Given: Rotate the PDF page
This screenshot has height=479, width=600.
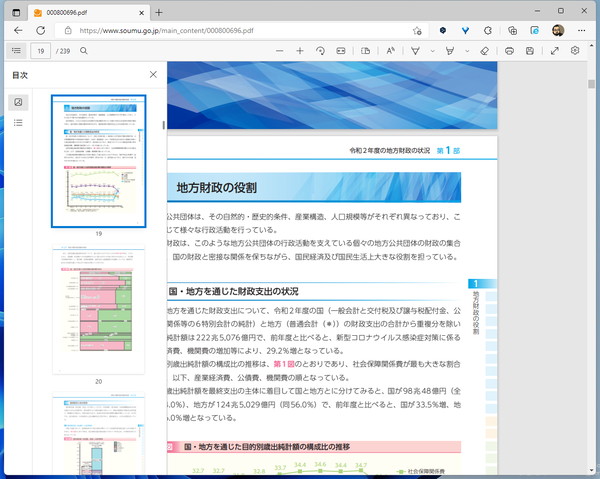Looking at the screenshot, I should 320,50.
